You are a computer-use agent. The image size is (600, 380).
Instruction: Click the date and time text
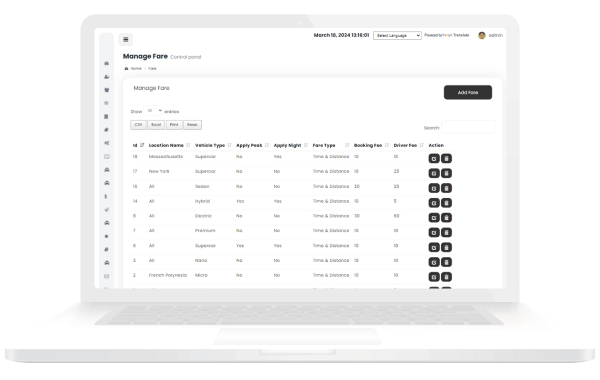(x=341, y=35)
